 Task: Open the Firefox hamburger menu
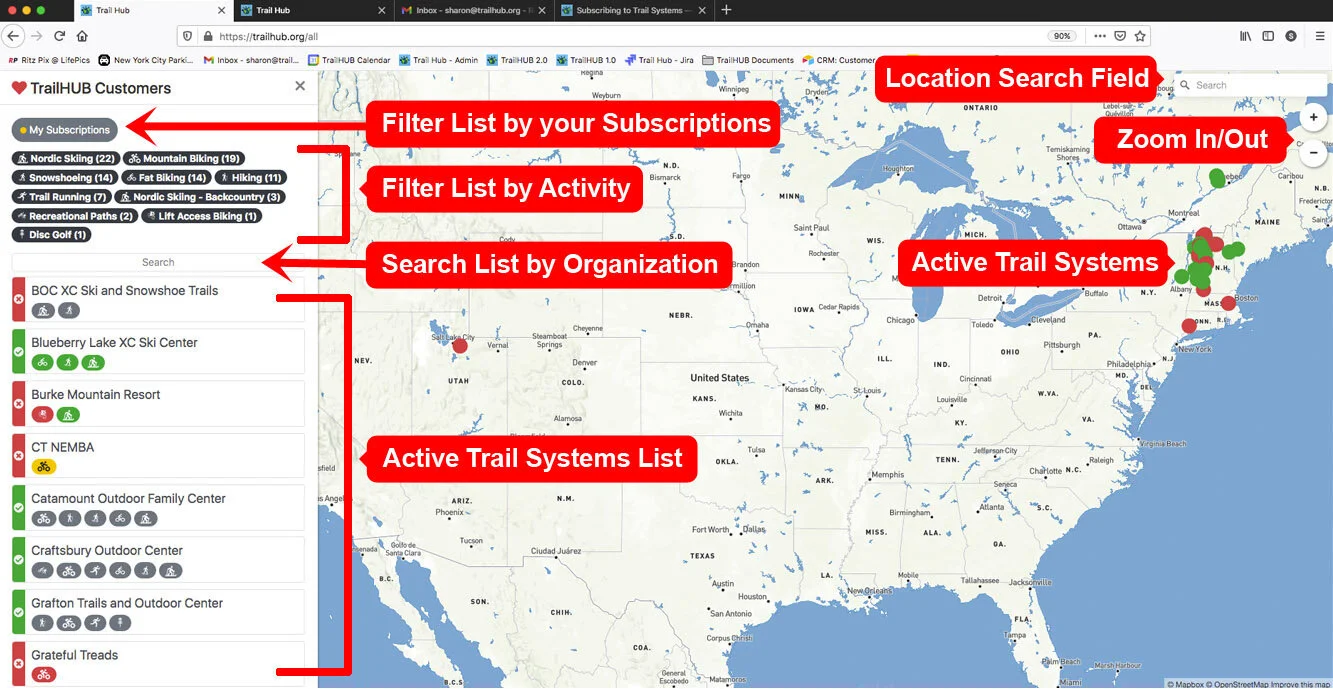coord(1320,35)
